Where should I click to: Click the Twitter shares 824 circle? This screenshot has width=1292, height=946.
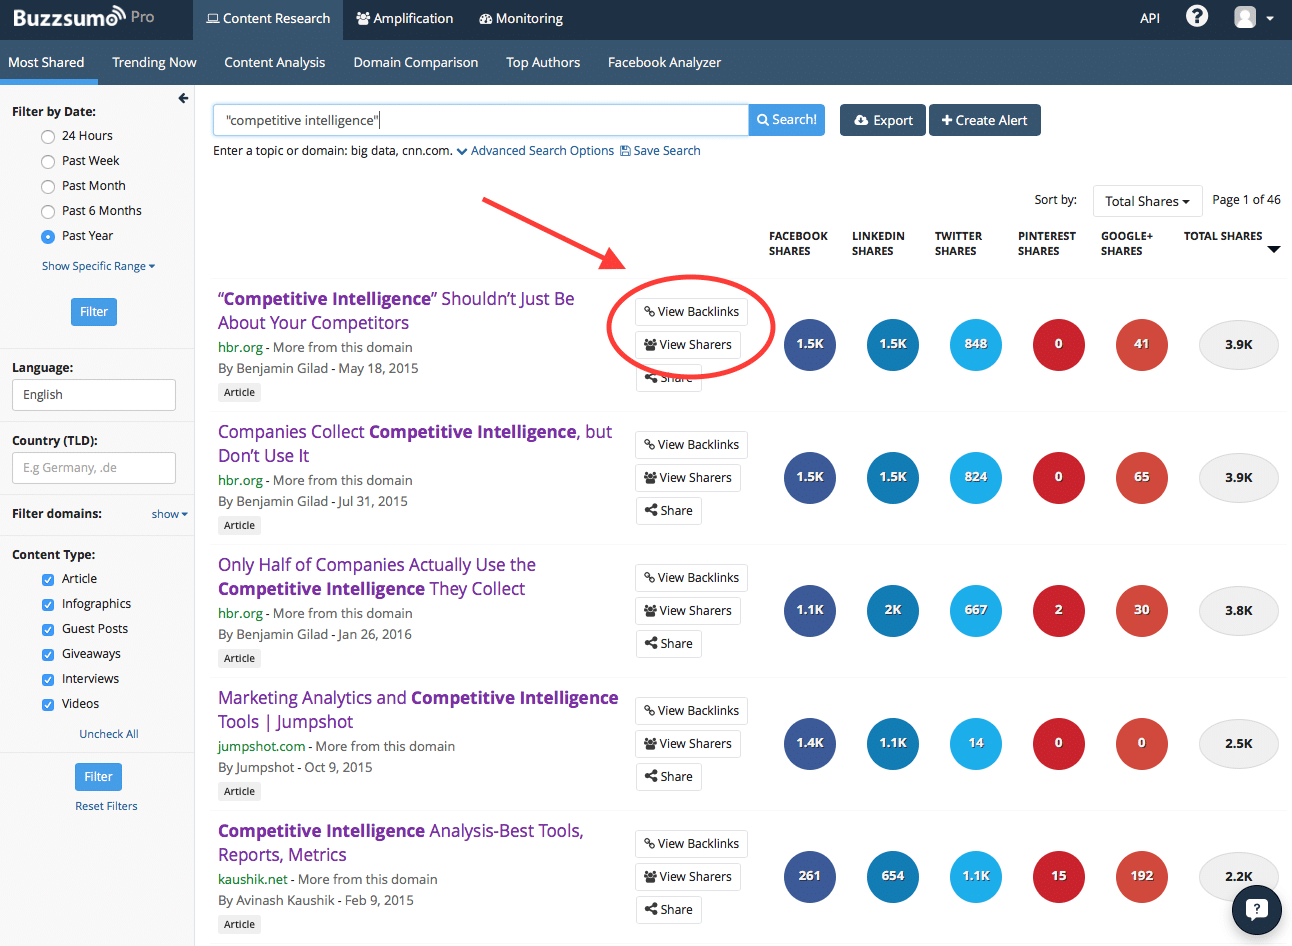tap(976, 477)
